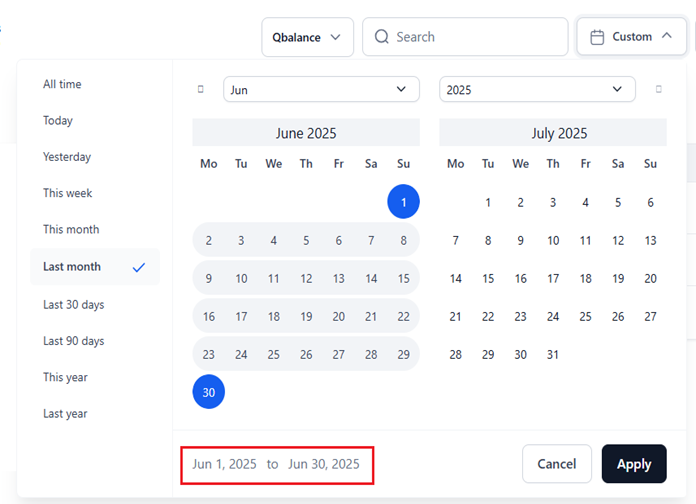
Task: Go to next month arrow icon
Action: [659, 89]
